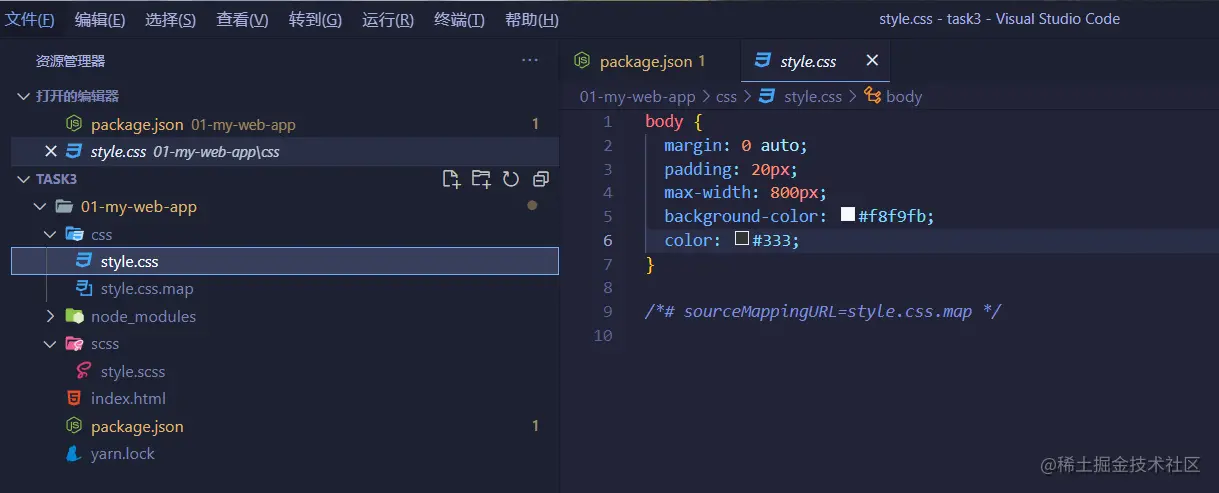This screenshot has width=1219, height=493.
Task: Close the style.css editor tab
Action: (872, 61)
